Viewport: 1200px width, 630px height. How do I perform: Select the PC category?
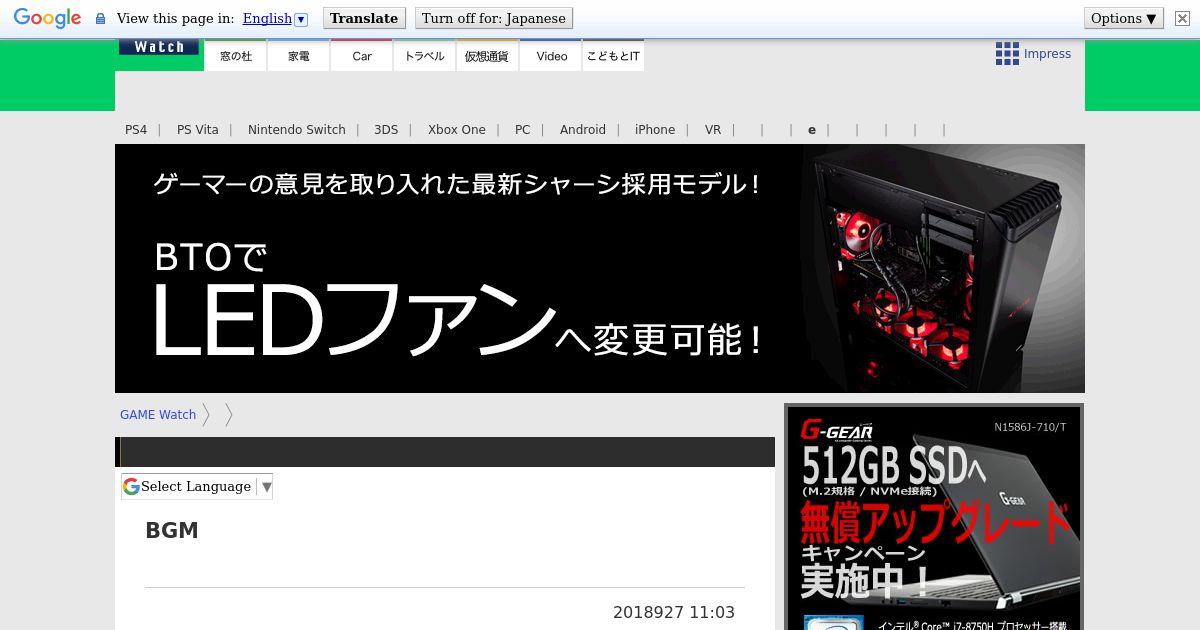[523, 130]
